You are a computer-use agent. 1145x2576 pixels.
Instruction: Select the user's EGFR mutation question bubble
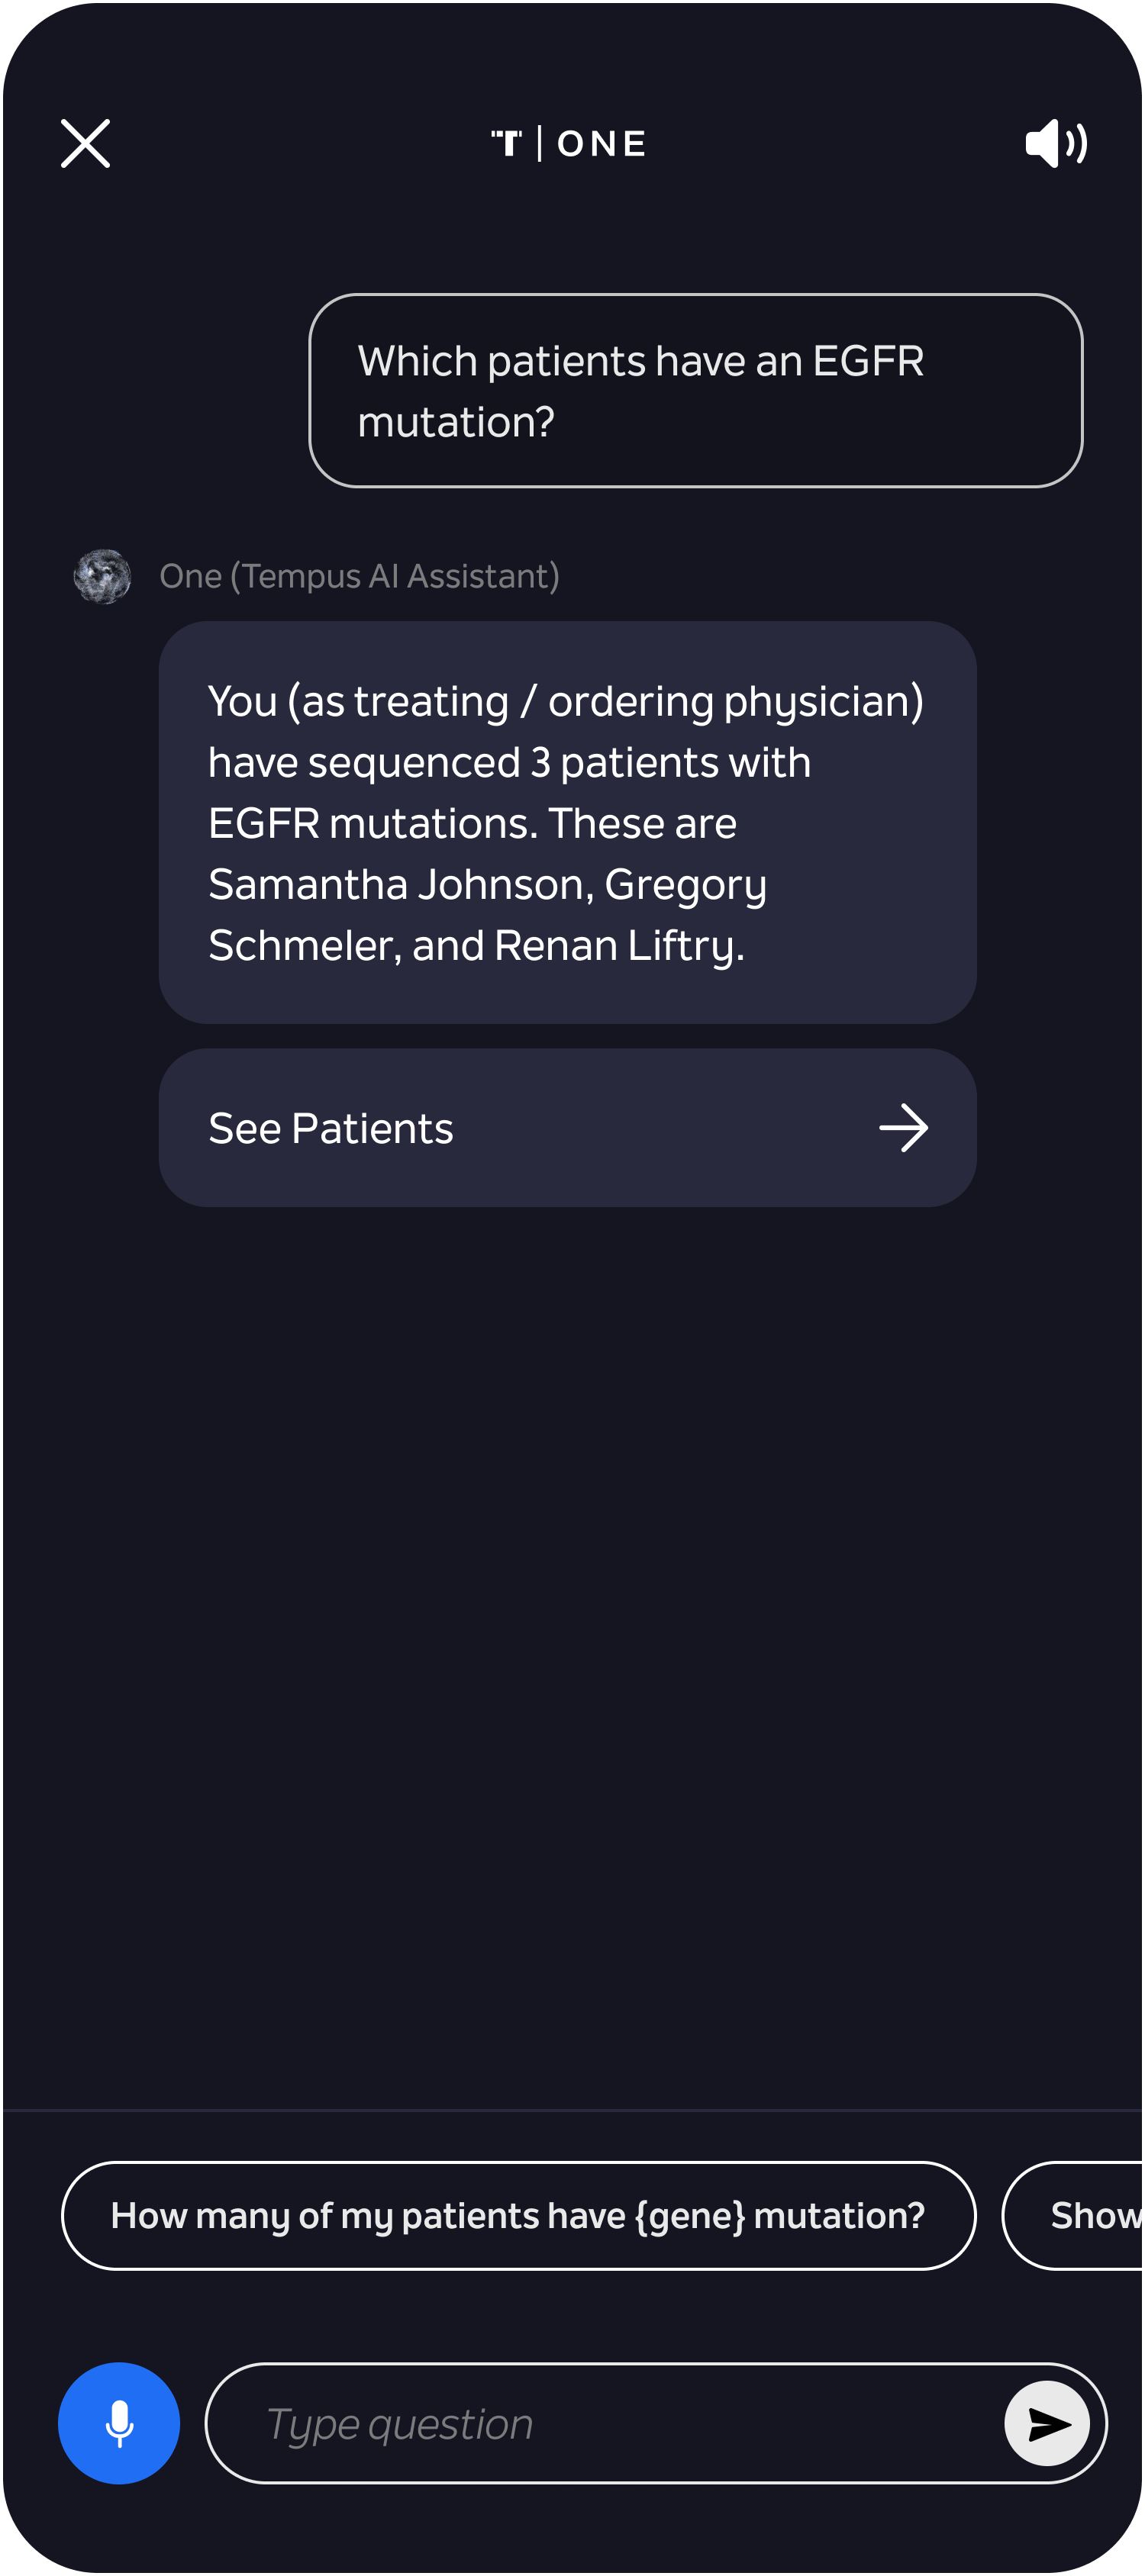click(695, 390)
